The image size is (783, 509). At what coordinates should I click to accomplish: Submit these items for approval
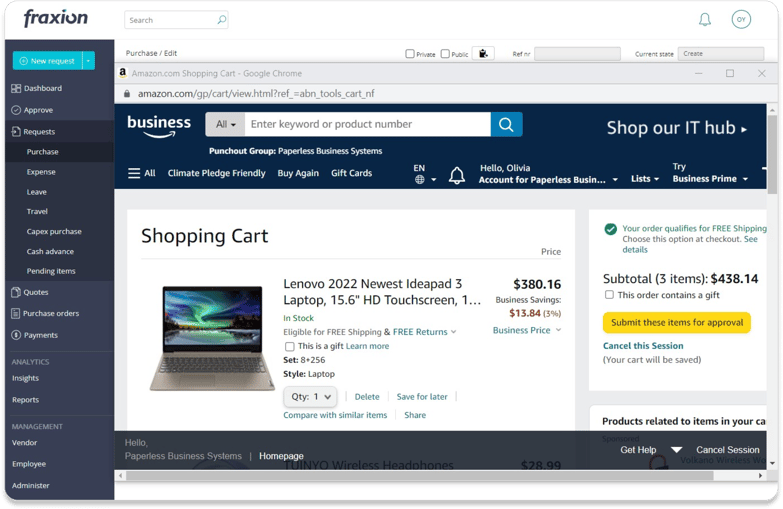(677, 323)
